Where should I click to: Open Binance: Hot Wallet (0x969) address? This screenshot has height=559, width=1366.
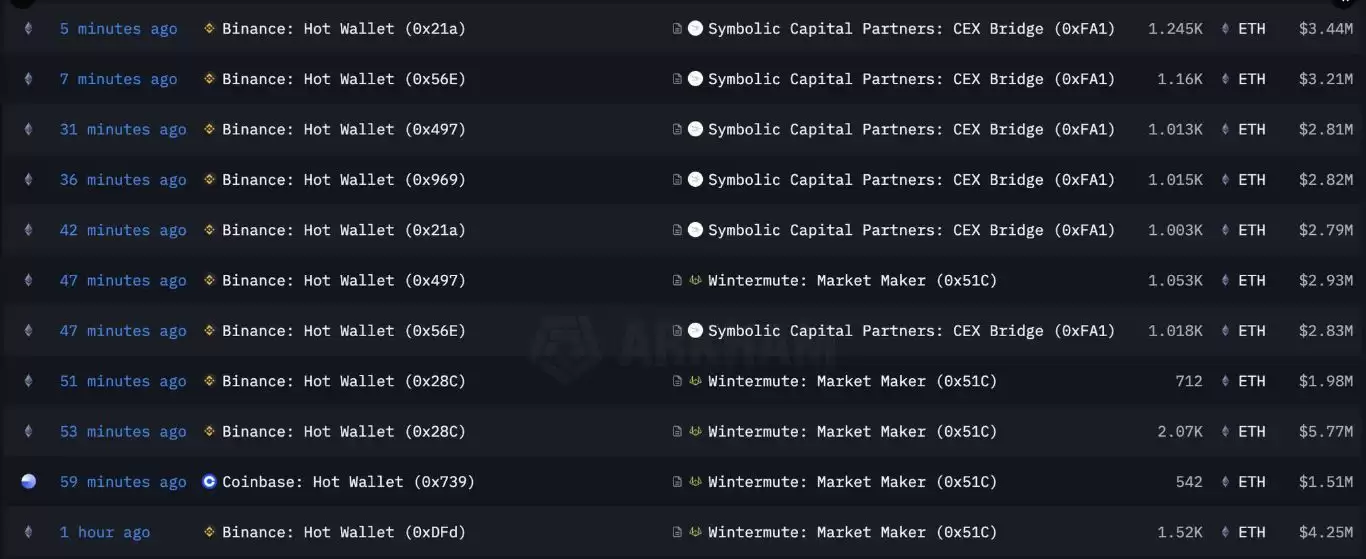[344, 180]
